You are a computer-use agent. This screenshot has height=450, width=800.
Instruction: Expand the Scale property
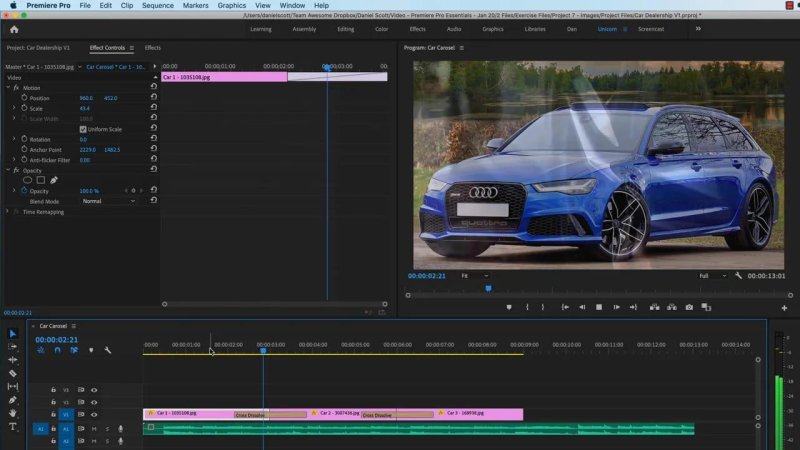[x=14, y=108]
